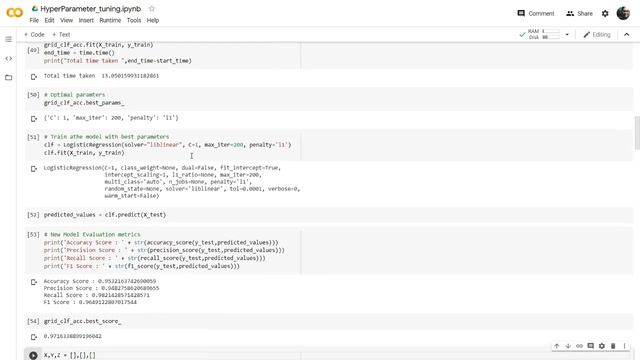This screenshot has height=360, width=640.
Task: Click output icon for best_params_ result
Action: tap(34, 118)
